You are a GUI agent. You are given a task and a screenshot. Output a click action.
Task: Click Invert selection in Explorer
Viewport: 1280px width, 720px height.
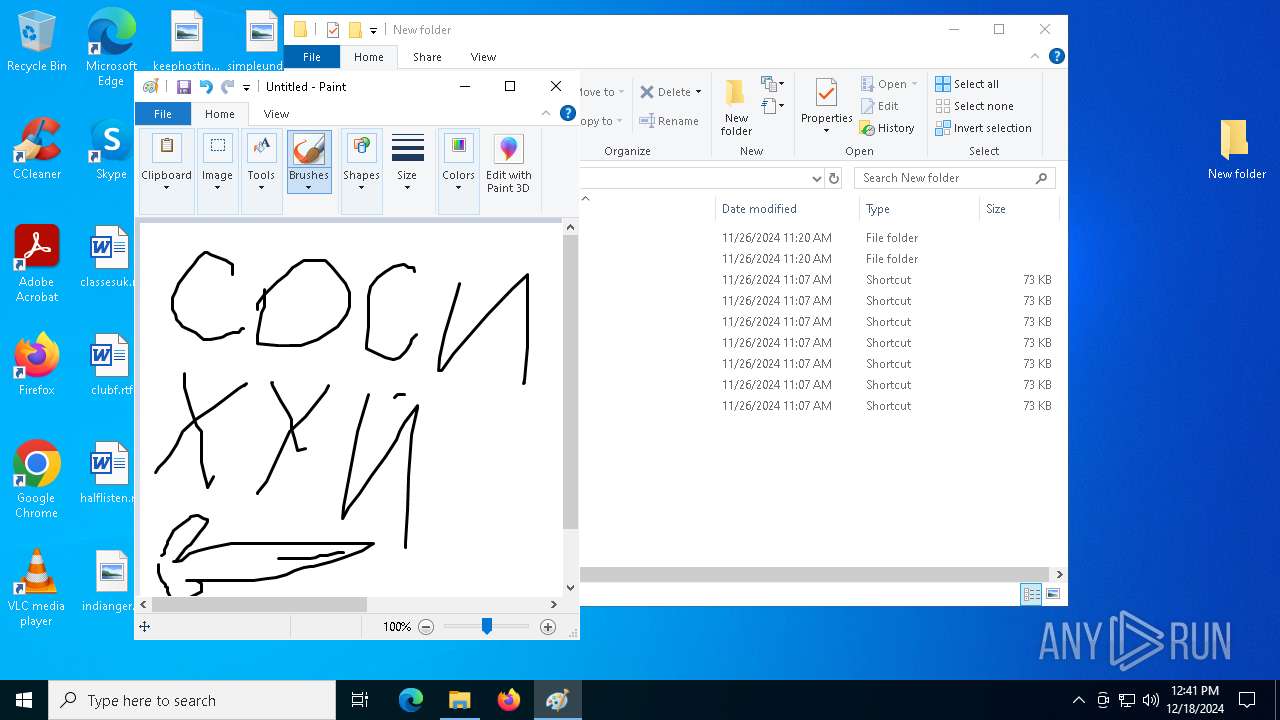click(x=983, y=128)
